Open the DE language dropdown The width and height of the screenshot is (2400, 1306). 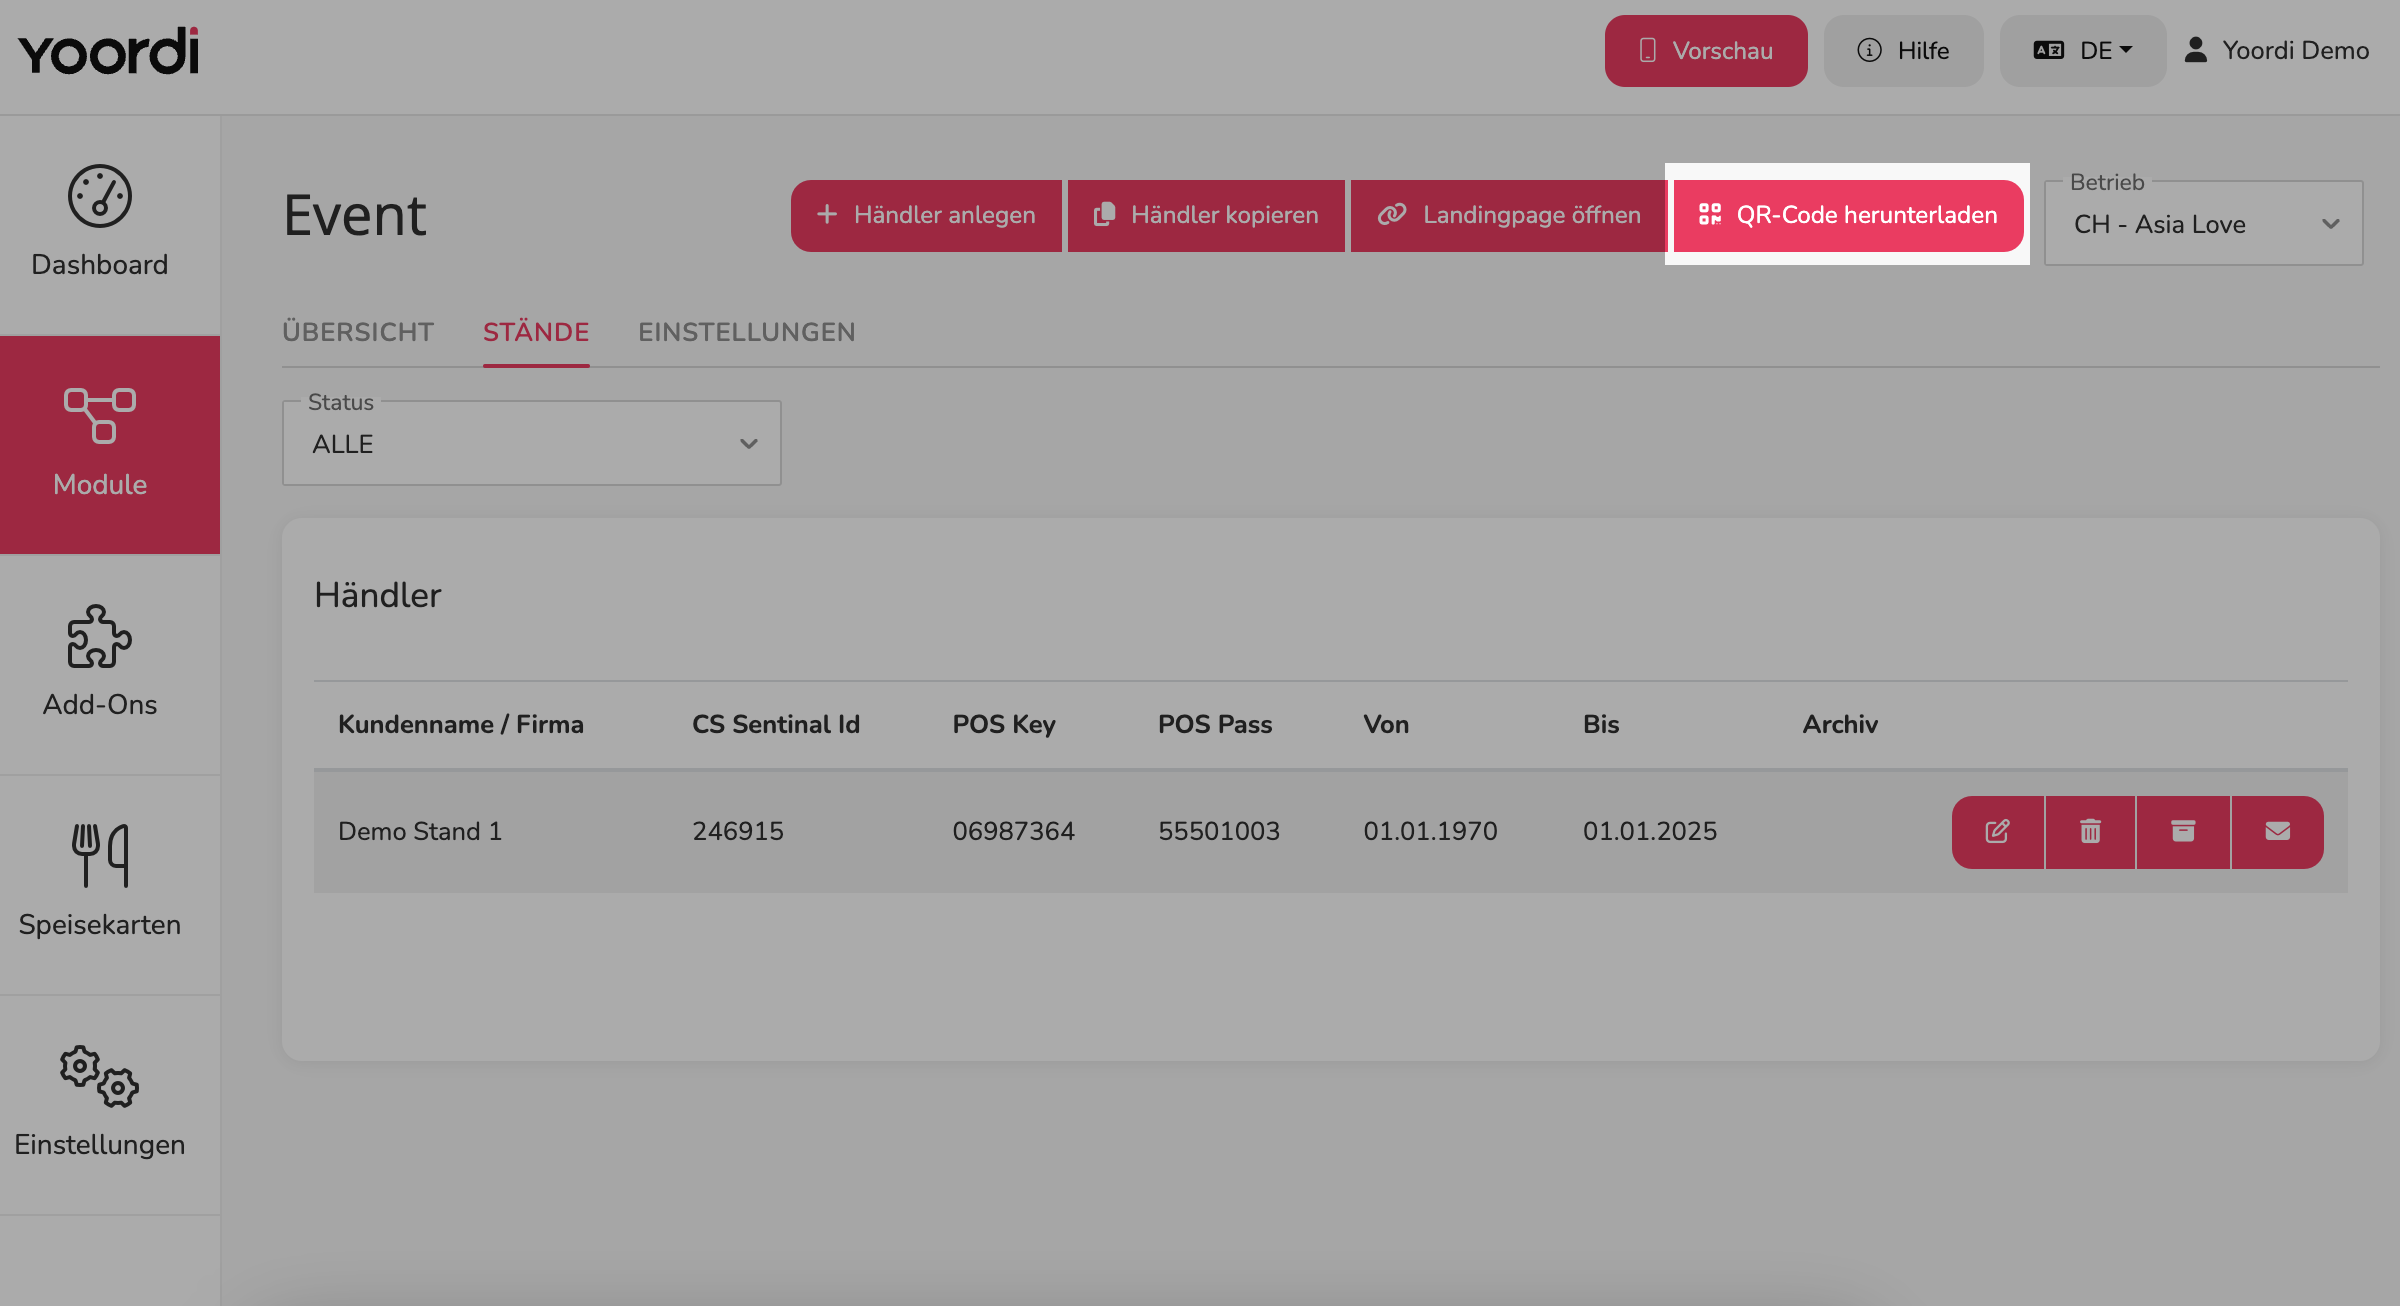(x=2083, y=50)
